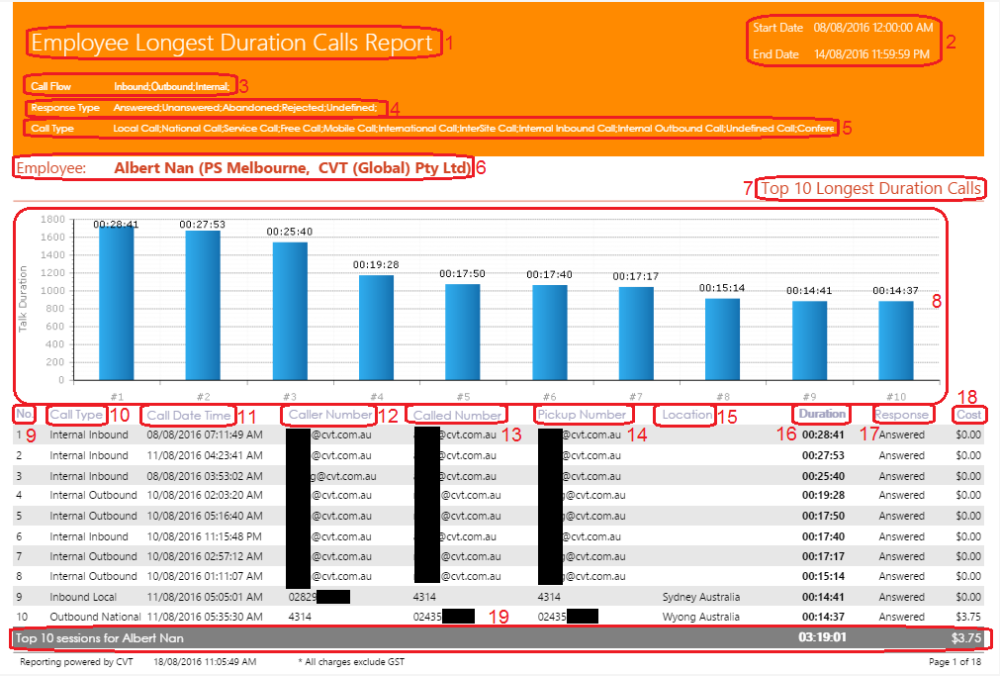The width and height of the screenshot is (1000, 676).
Task: Click the Top 10 Longest Duration Calls heading
Action: pyautogui.click(x=871, y=188)
